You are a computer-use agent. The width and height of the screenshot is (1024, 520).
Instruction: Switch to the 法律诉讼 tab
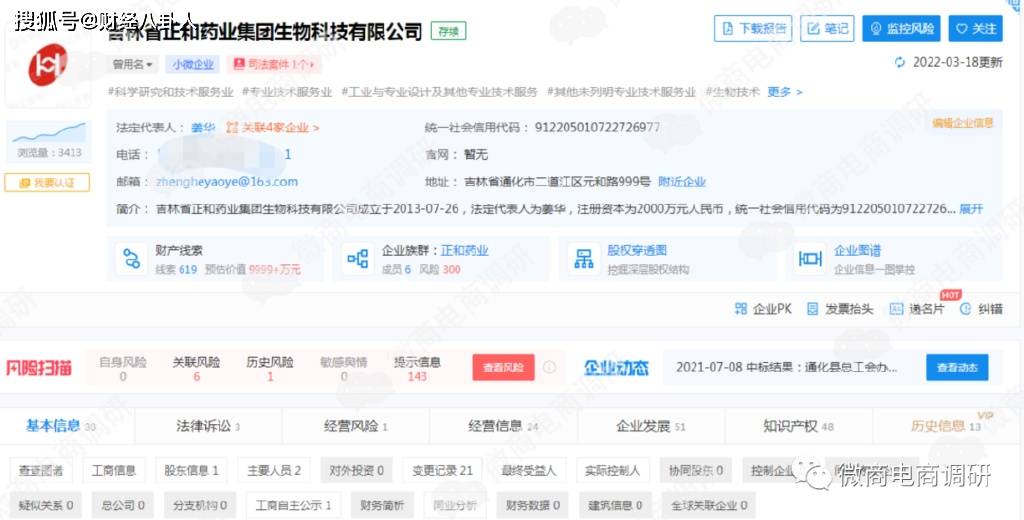coord(207,426)
